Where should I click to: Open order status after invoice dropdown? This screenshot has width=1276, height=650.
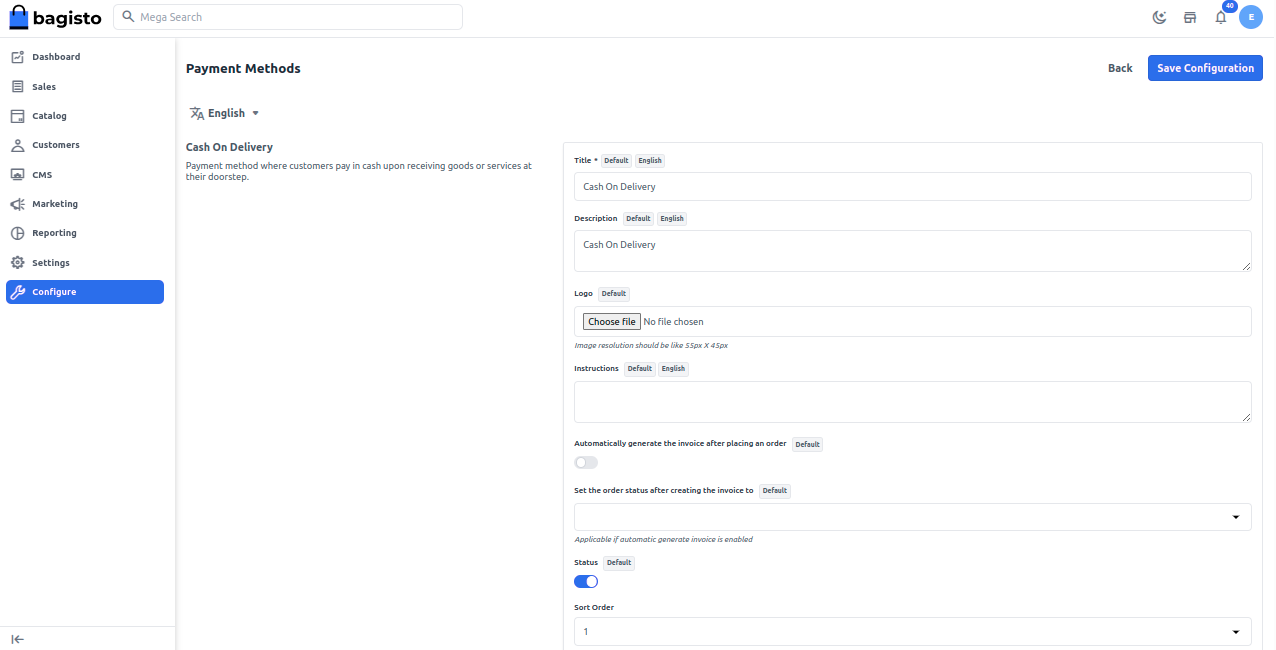[x=912, y=517]
